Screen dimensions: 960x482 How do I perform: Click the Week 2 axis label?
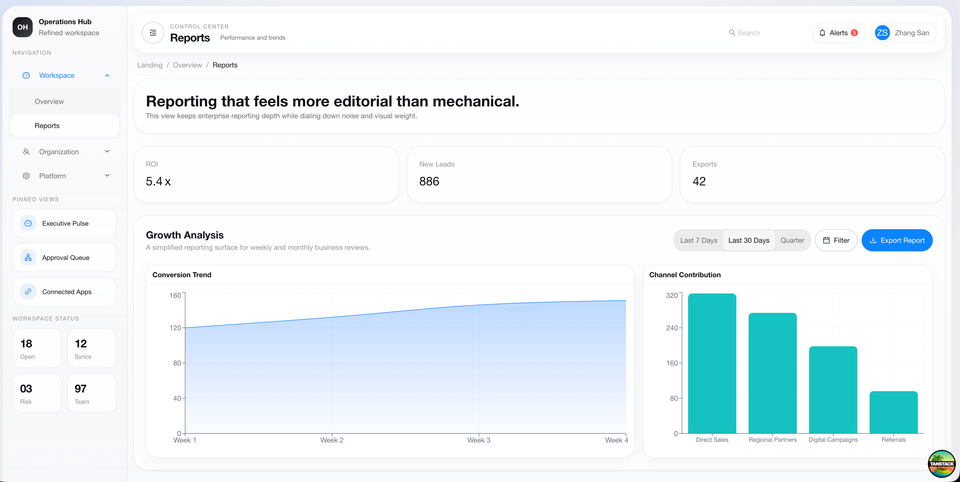click(x=332, y=440)
